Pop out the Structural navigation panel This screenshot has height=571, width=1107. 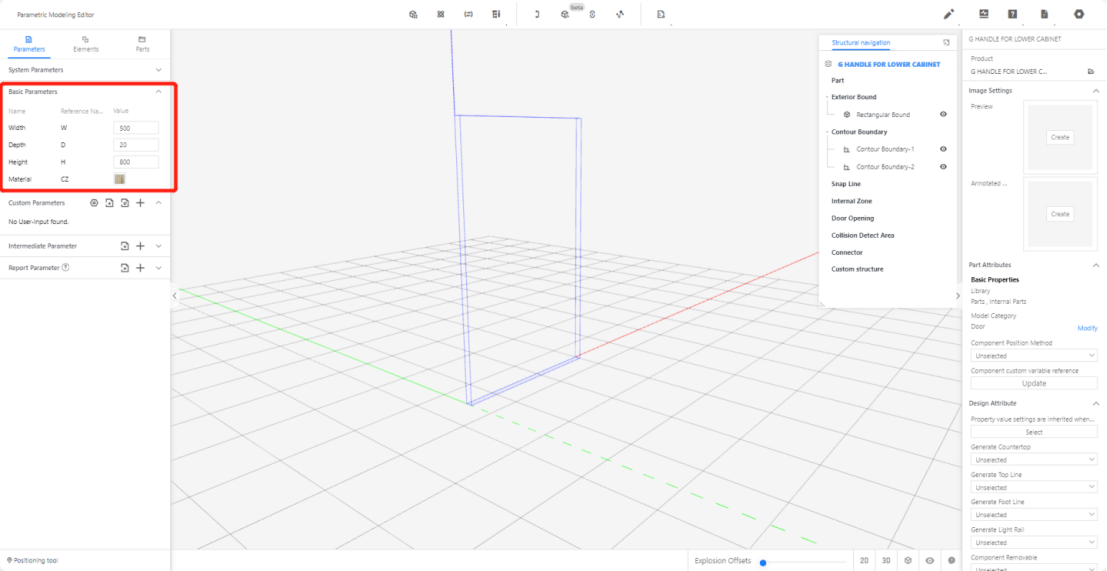coord(946,43)
